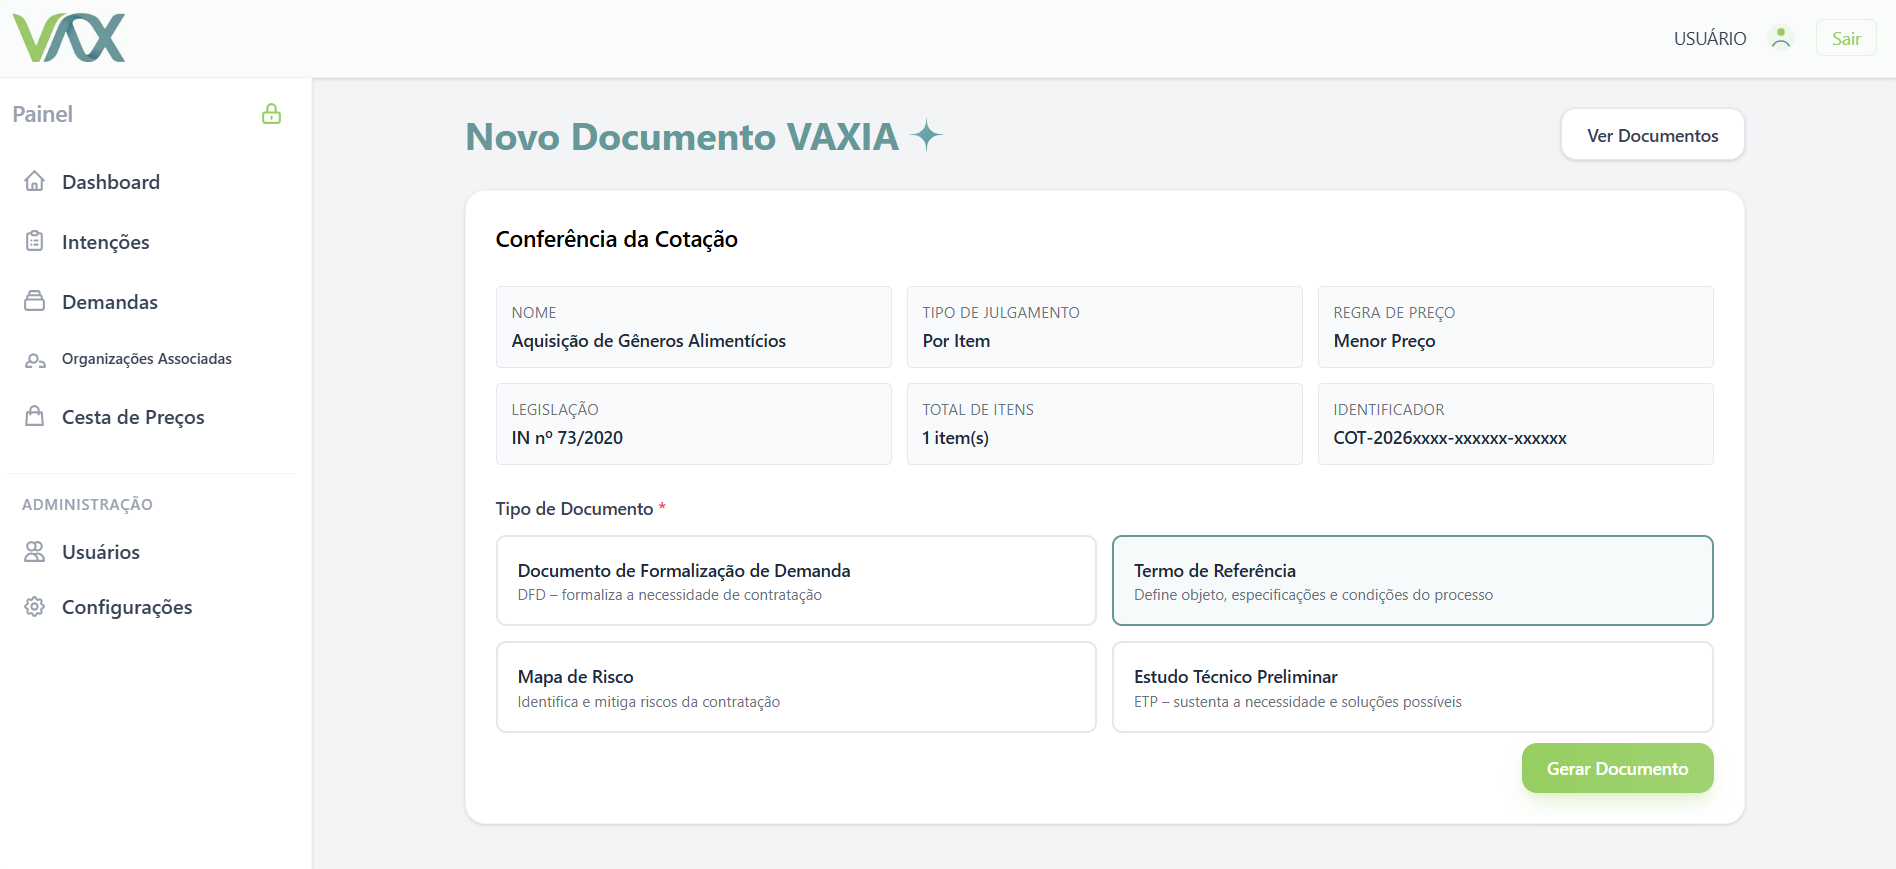Choose Mapa de Risco document type

click(x=796, y=687)
